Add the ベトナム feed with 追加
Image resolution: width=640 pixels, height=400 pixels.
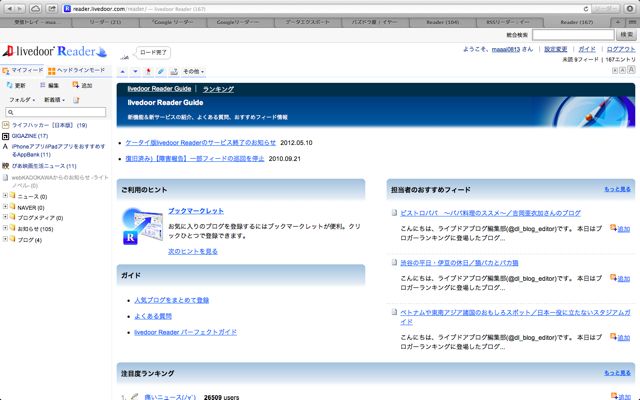coord(620,337)
